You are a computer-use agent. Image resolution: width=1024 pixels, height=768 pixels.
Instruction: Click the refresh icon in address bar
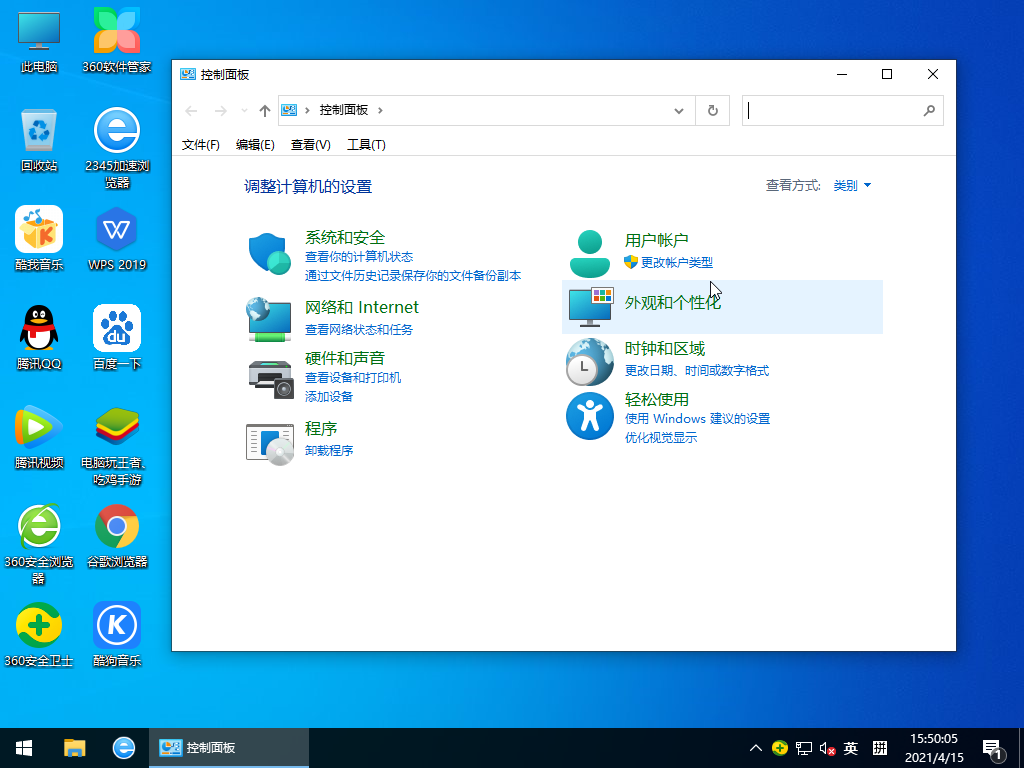pos(712,110)
